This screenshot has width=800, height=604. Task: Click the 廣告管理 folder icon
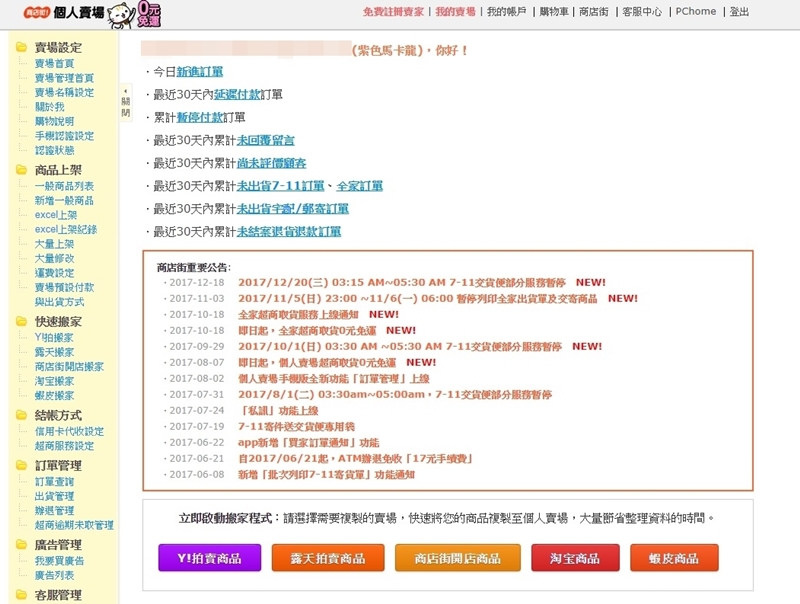21,544
